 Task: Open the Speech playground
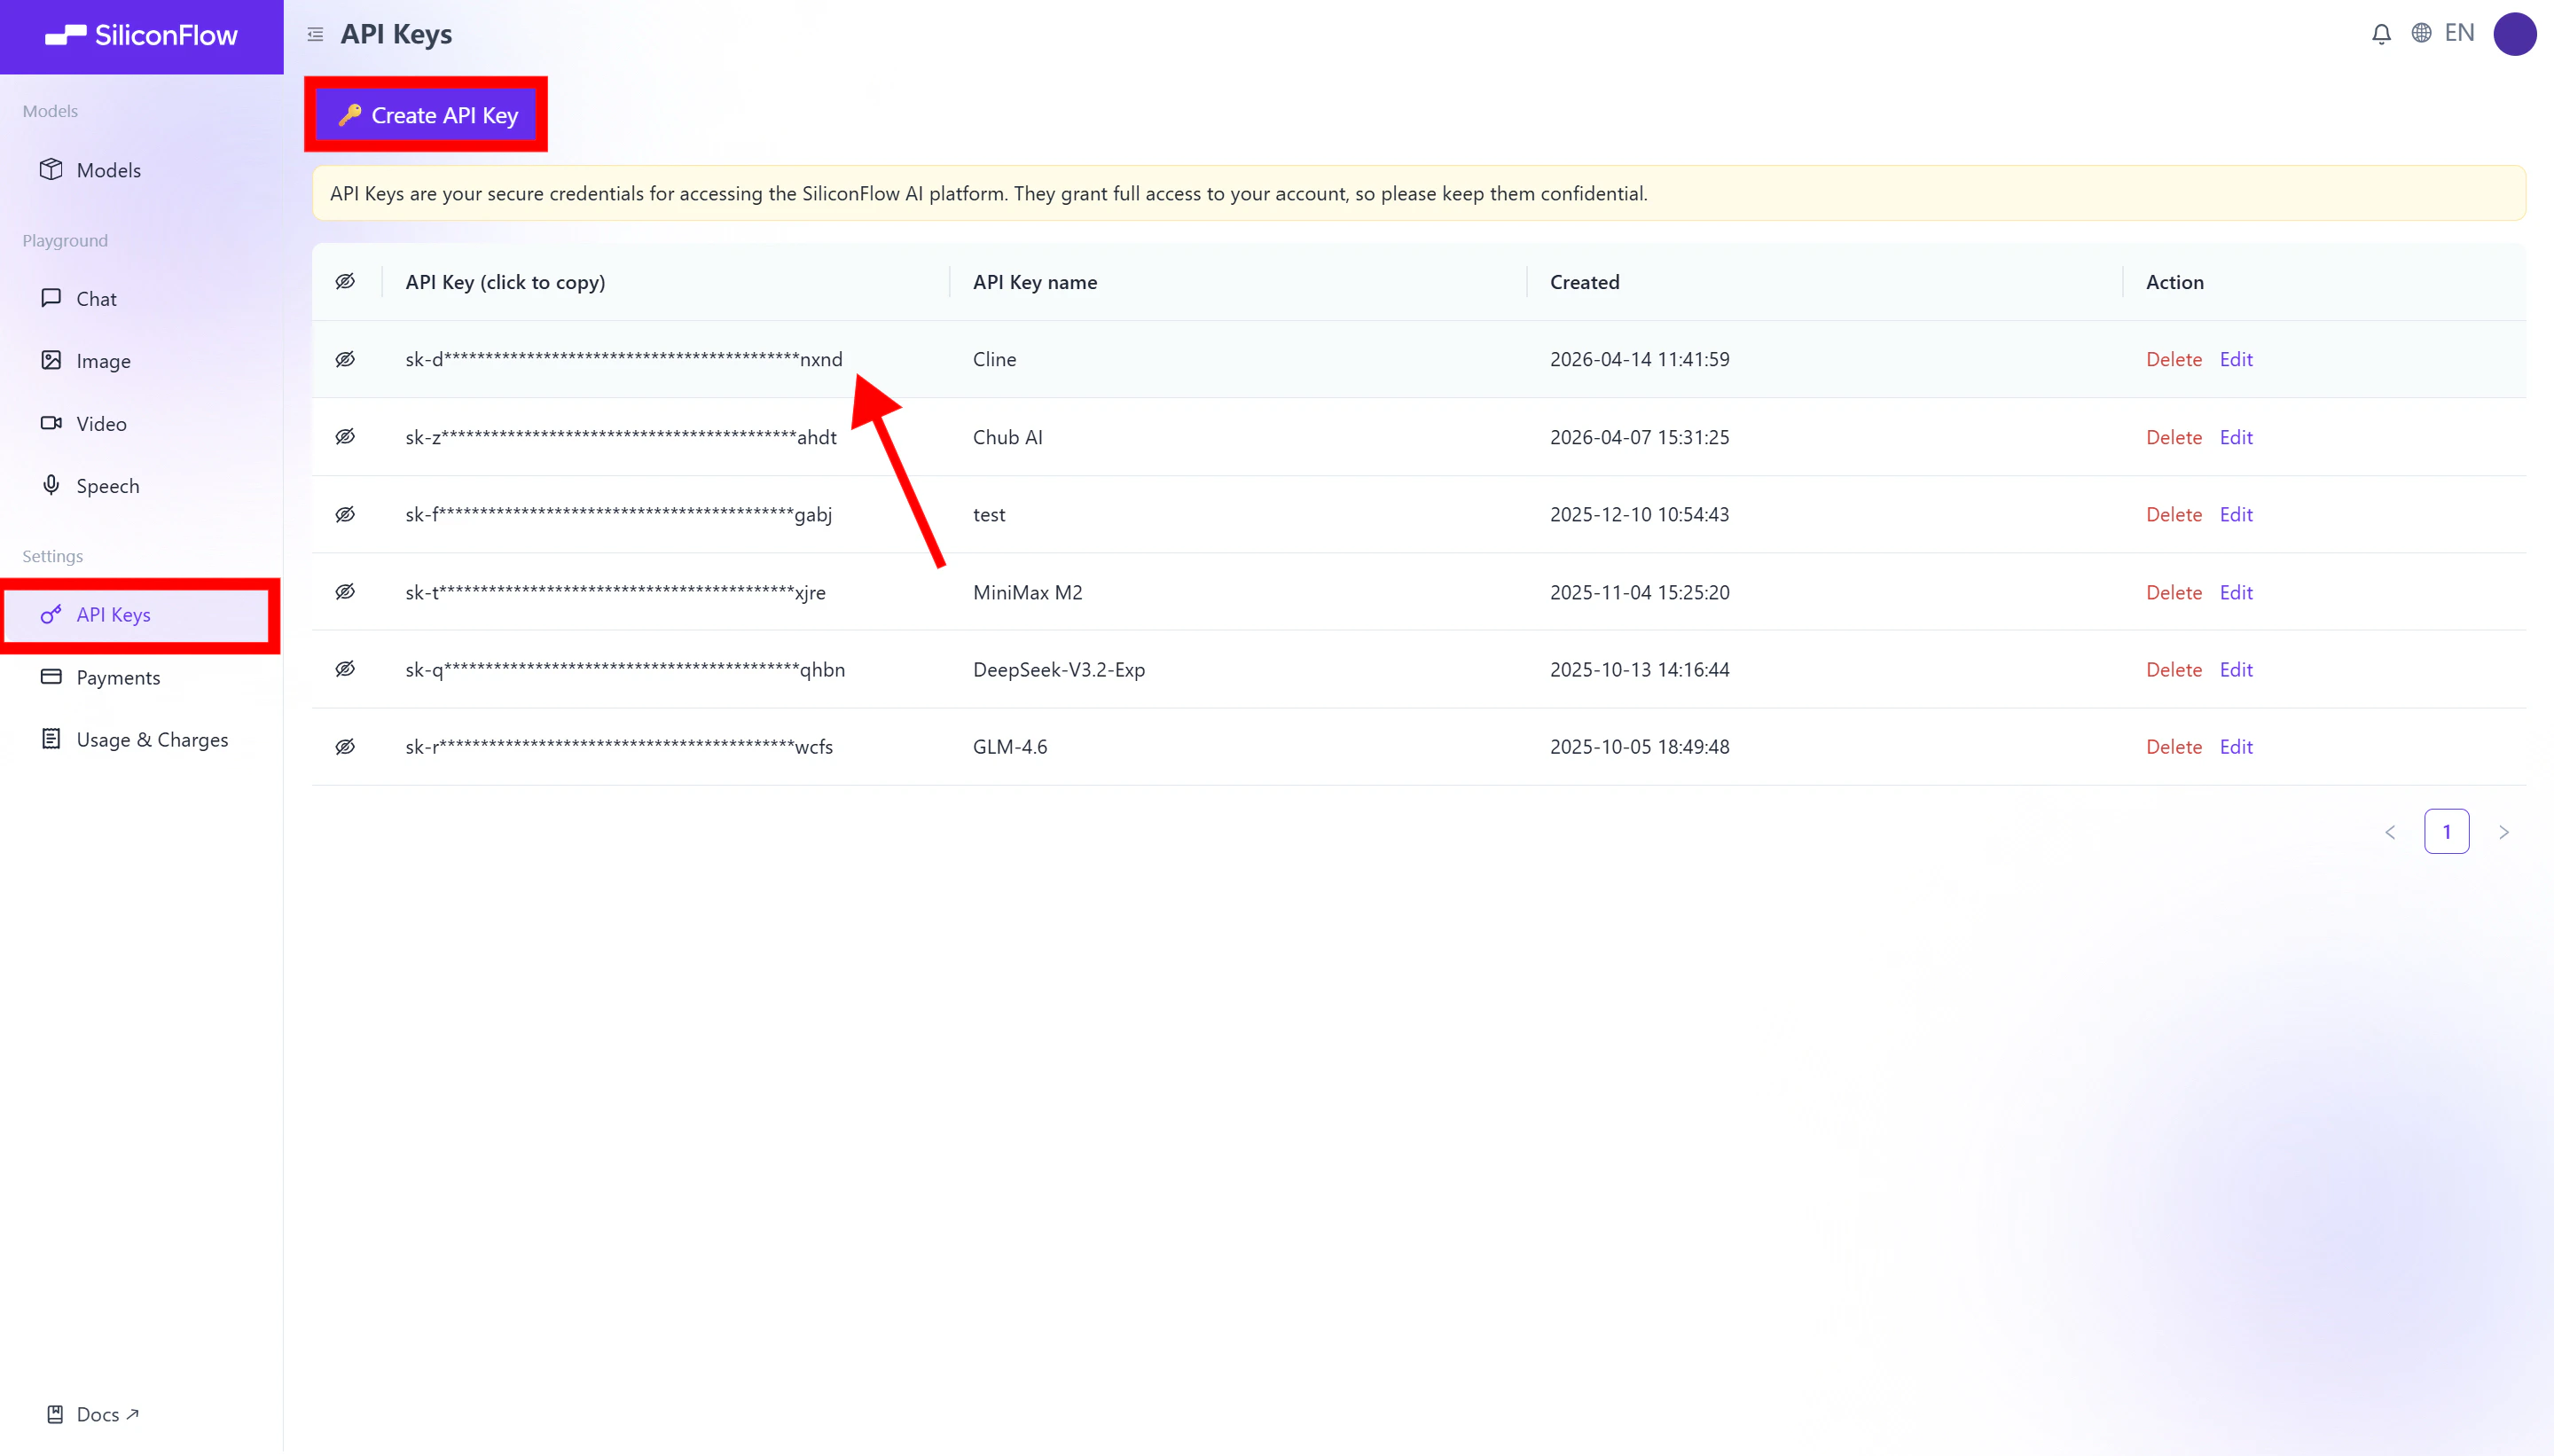107,486
